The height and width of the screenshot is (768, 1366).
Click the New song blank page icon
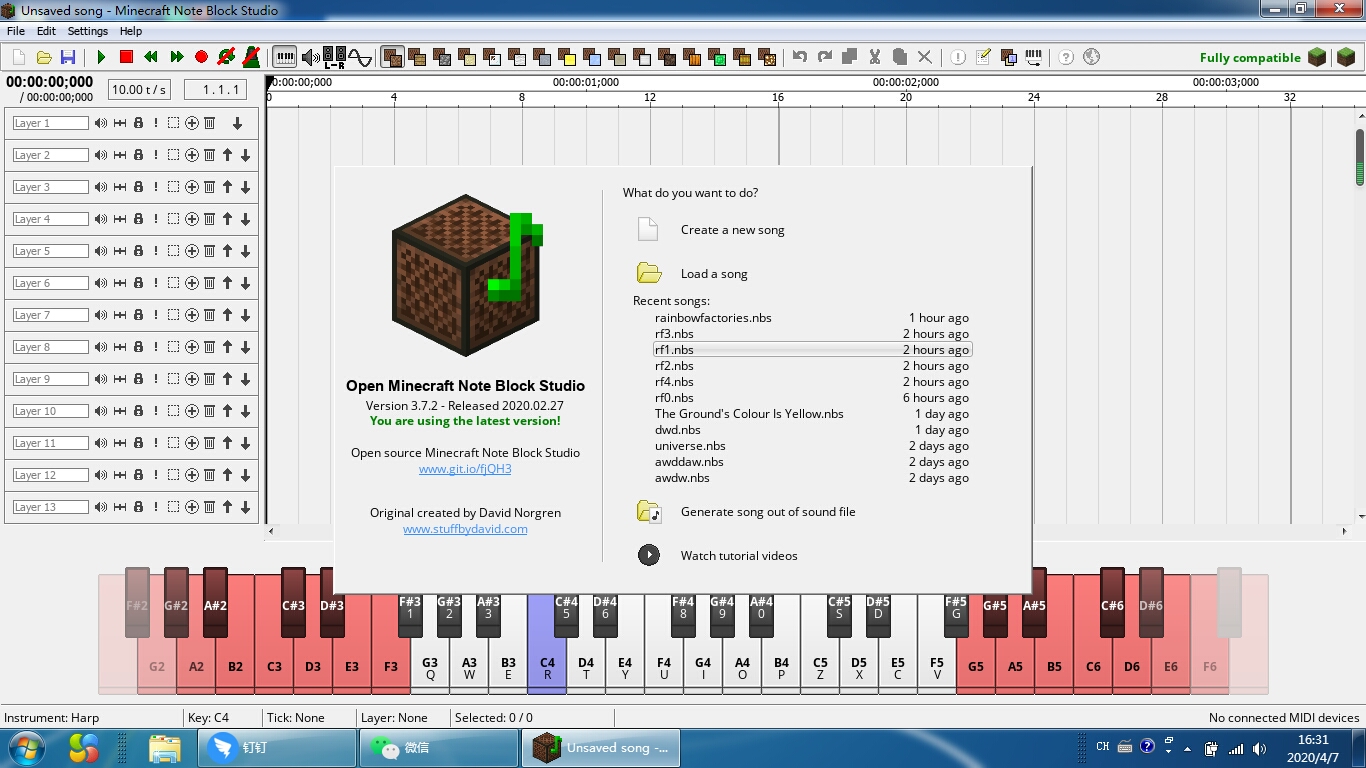point(20,57)
